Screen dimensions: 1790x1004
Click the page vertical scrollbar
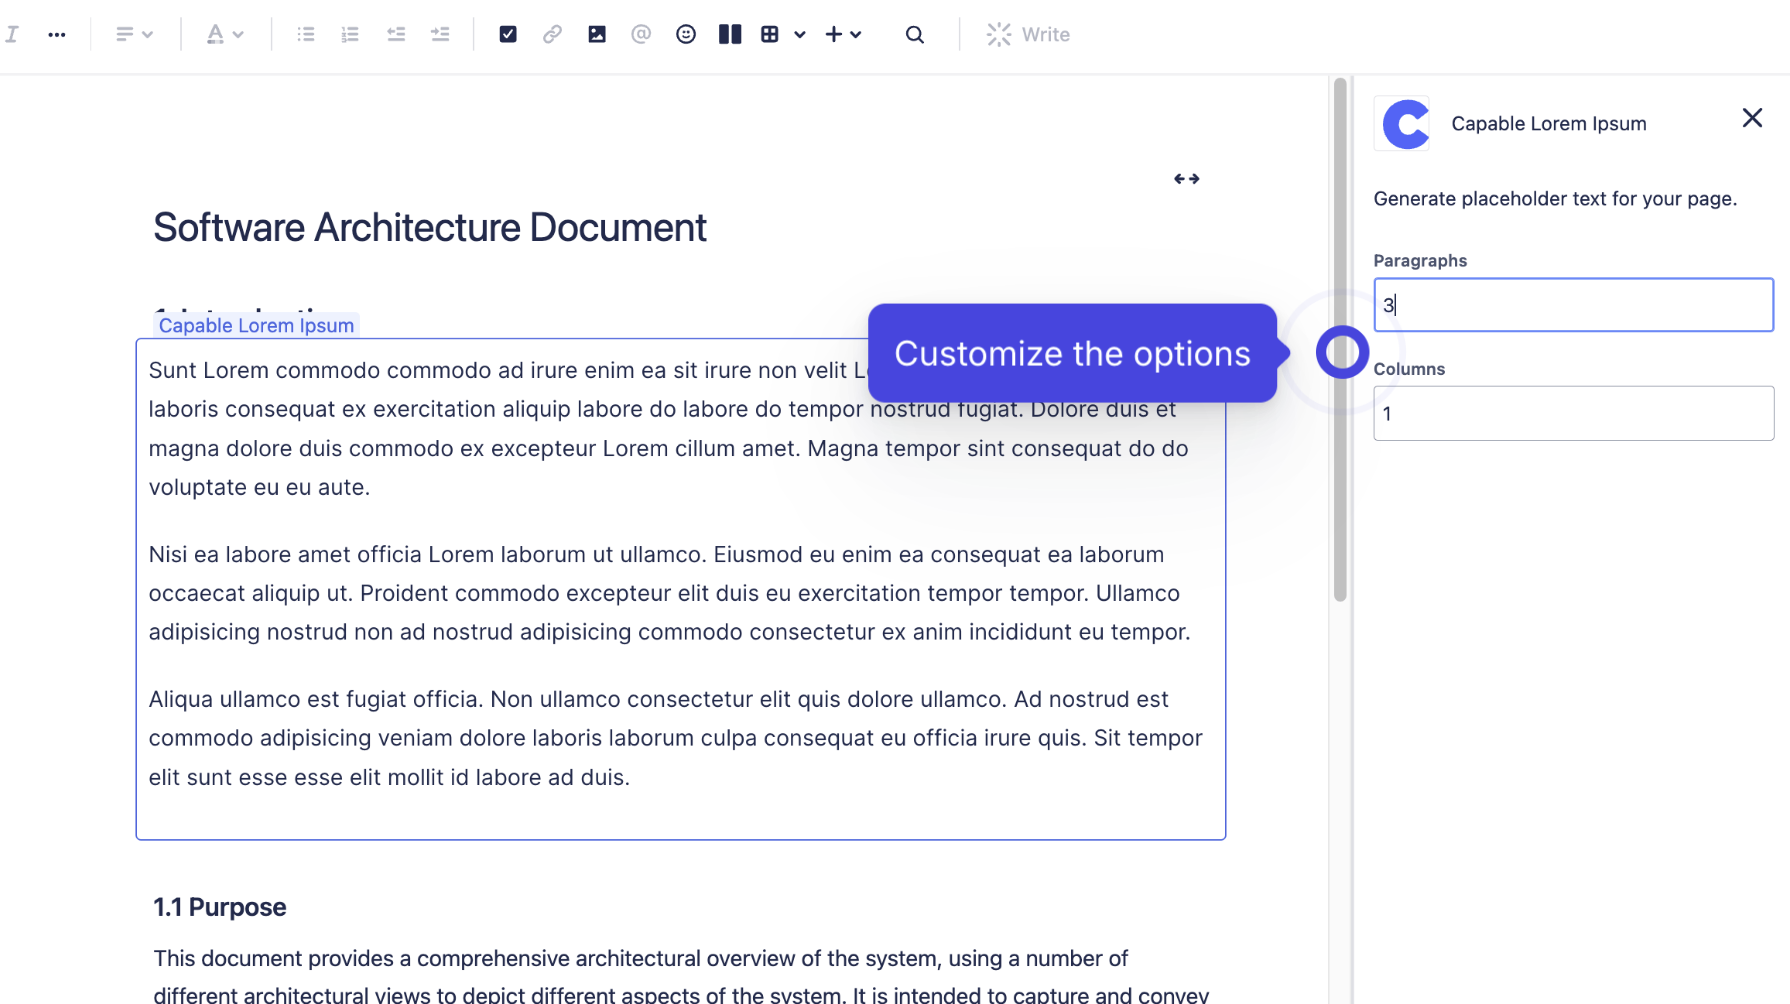click(x=1340, y=340)
